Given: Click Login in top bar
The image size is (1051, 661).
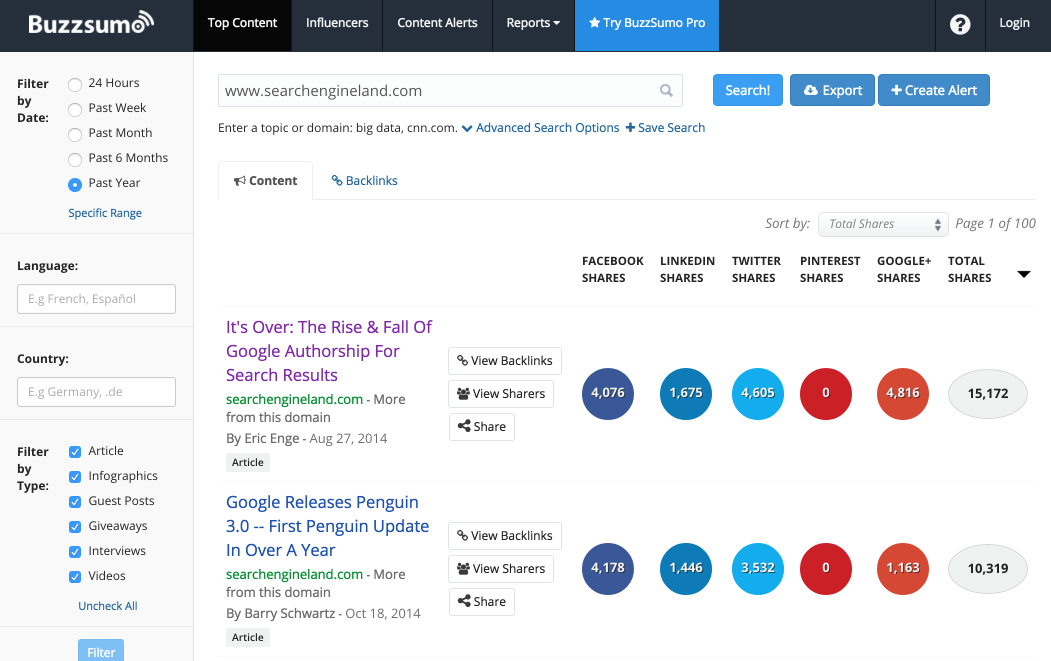Looking at the screenshot, I should tap(1014, 23).
